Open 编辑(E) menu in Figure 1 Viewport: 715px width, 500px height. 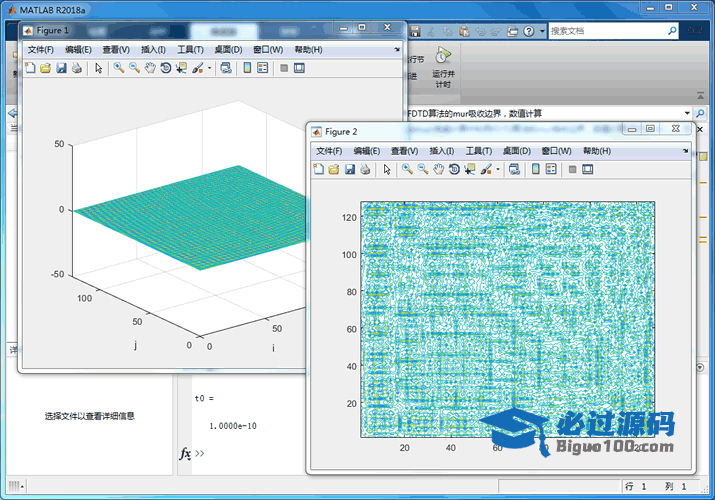click(78, 50)
